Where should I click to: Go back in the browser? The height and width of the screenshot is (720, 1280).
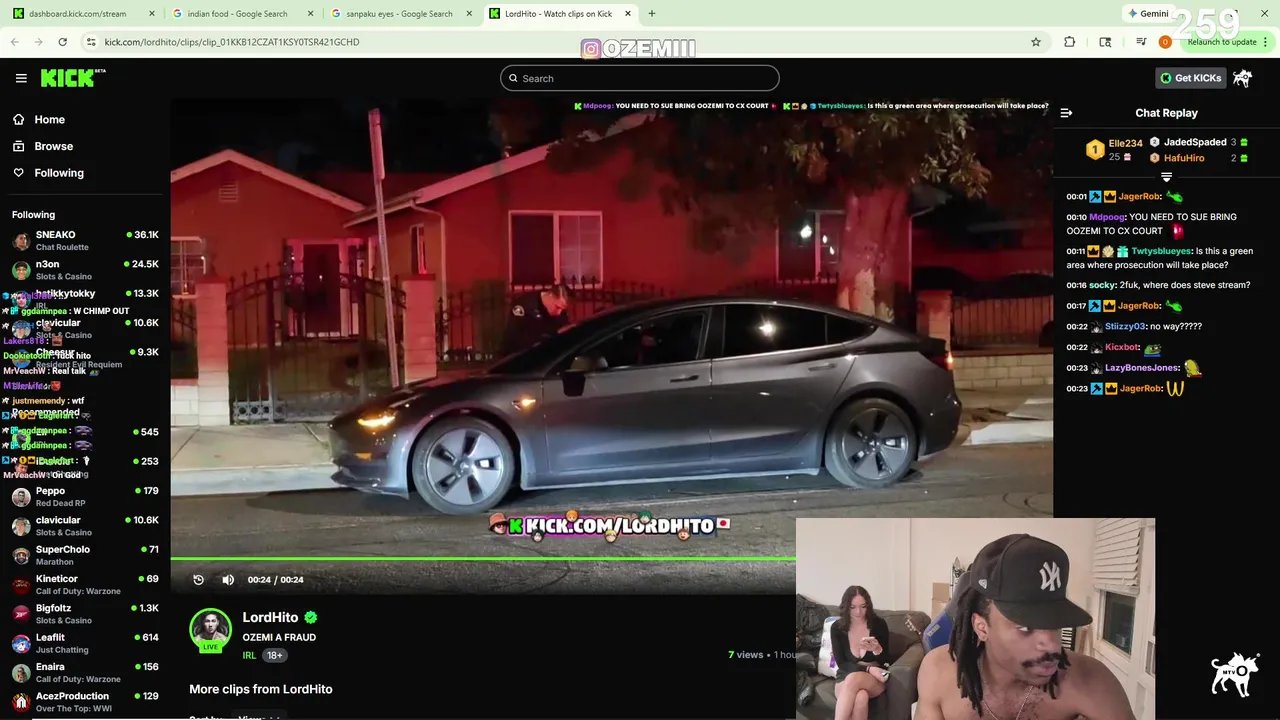click(15, 42)
